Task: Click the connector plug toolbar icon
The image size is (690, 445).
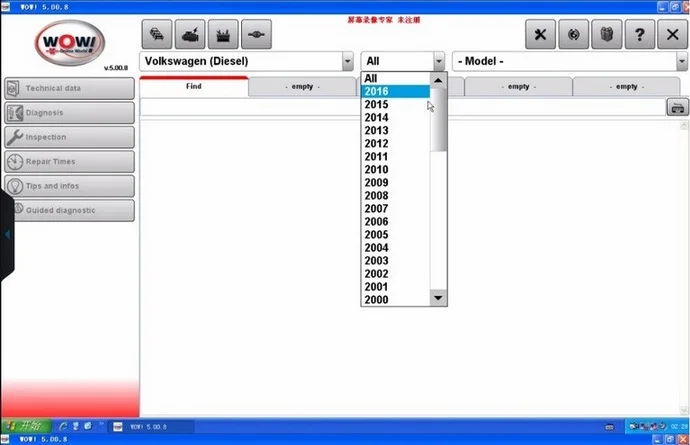Action: pyautogui.click(x=257, y=34)
